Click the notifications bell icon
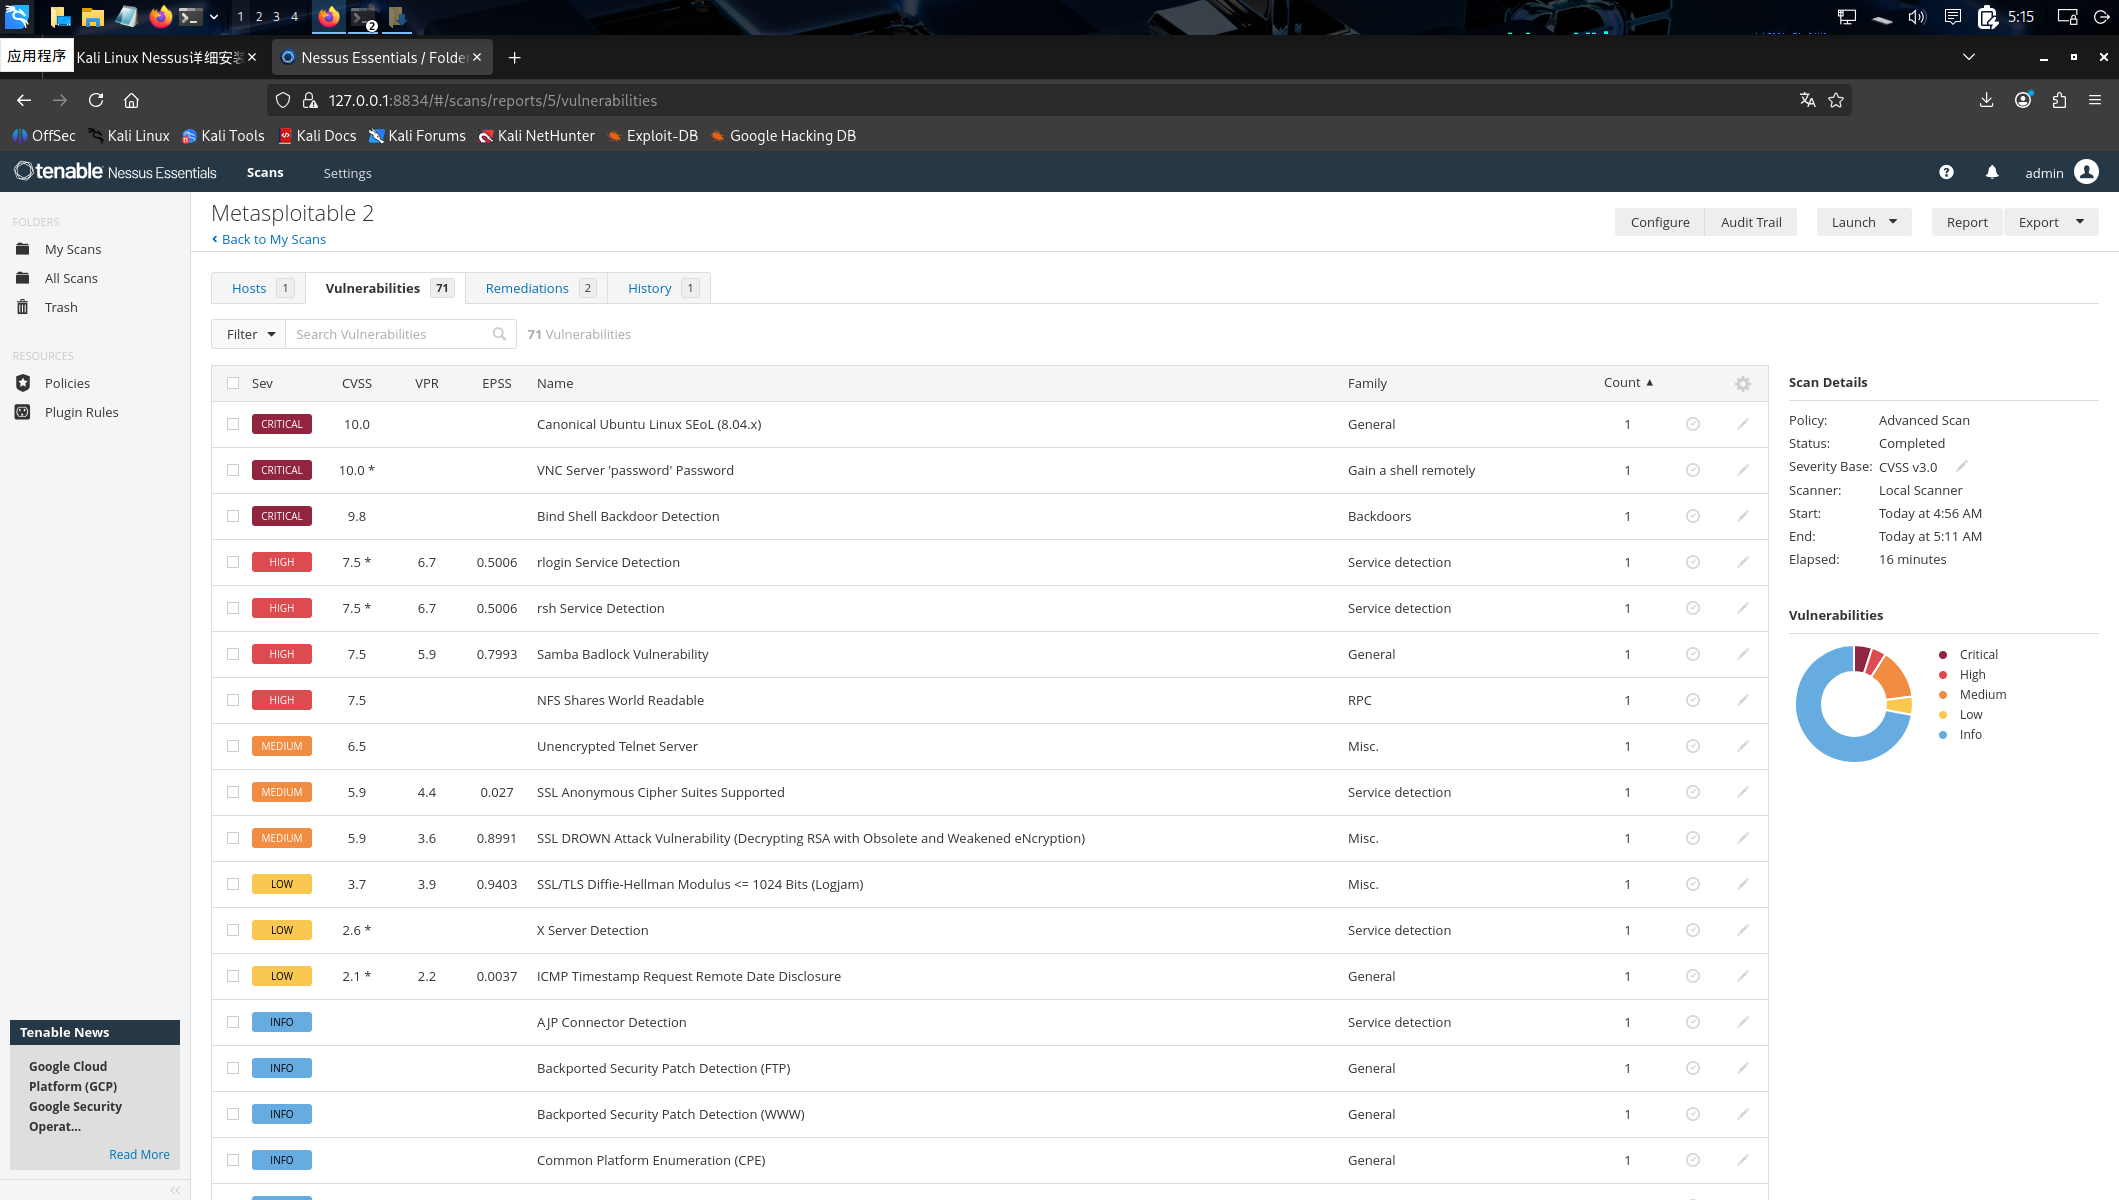The height and width of the screenshot is (1200, 2119). point(1991,173)
